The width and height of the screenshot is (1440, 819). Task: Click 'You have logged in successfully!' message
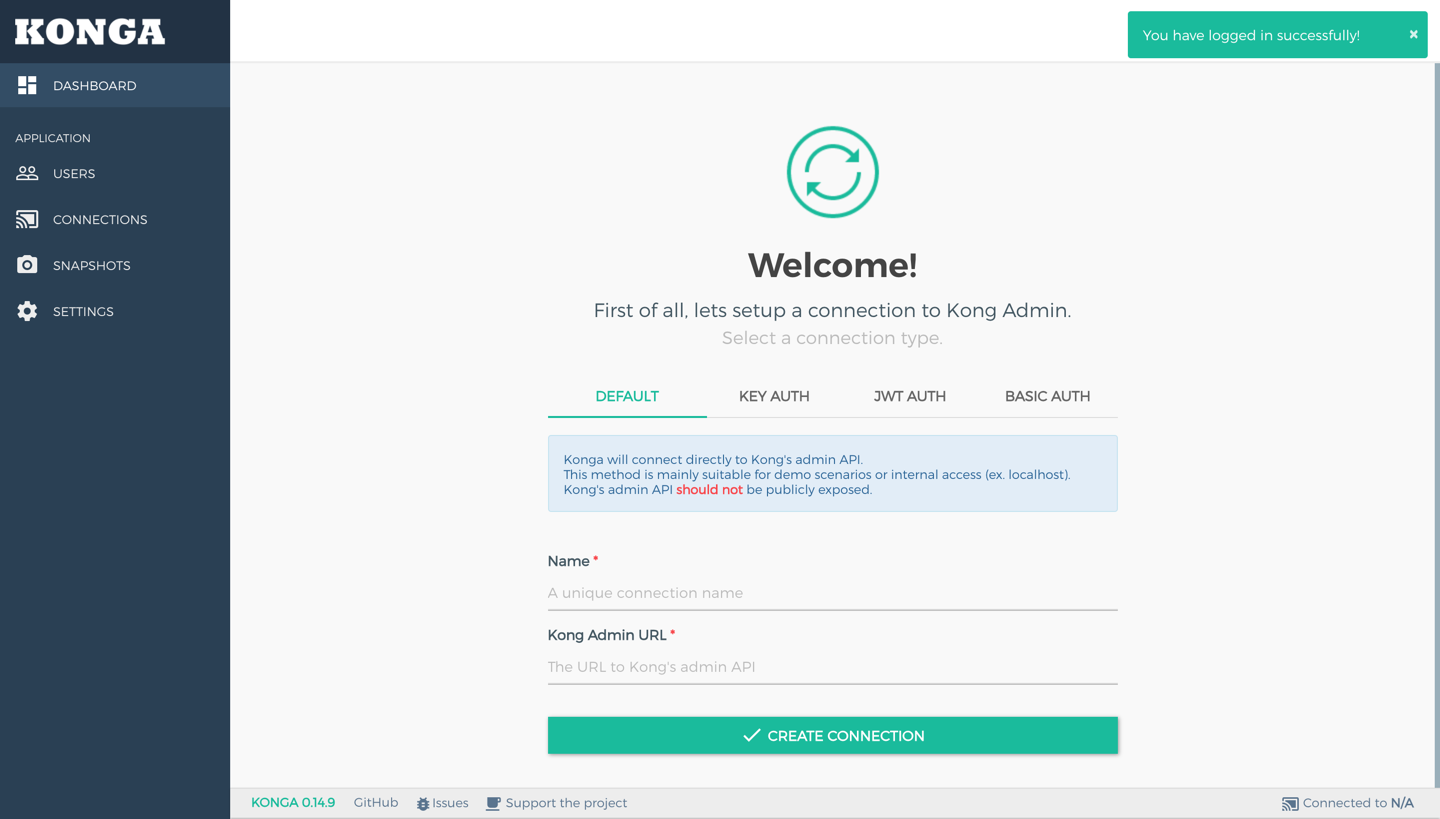coord(1251,35)
